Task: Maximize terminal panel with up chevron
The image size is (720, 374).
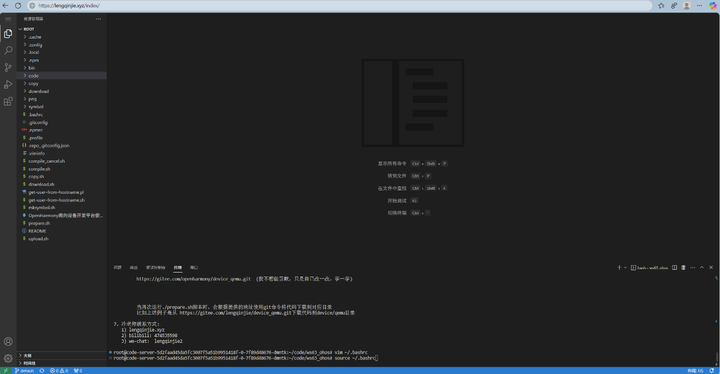Action: coord(702,267)
